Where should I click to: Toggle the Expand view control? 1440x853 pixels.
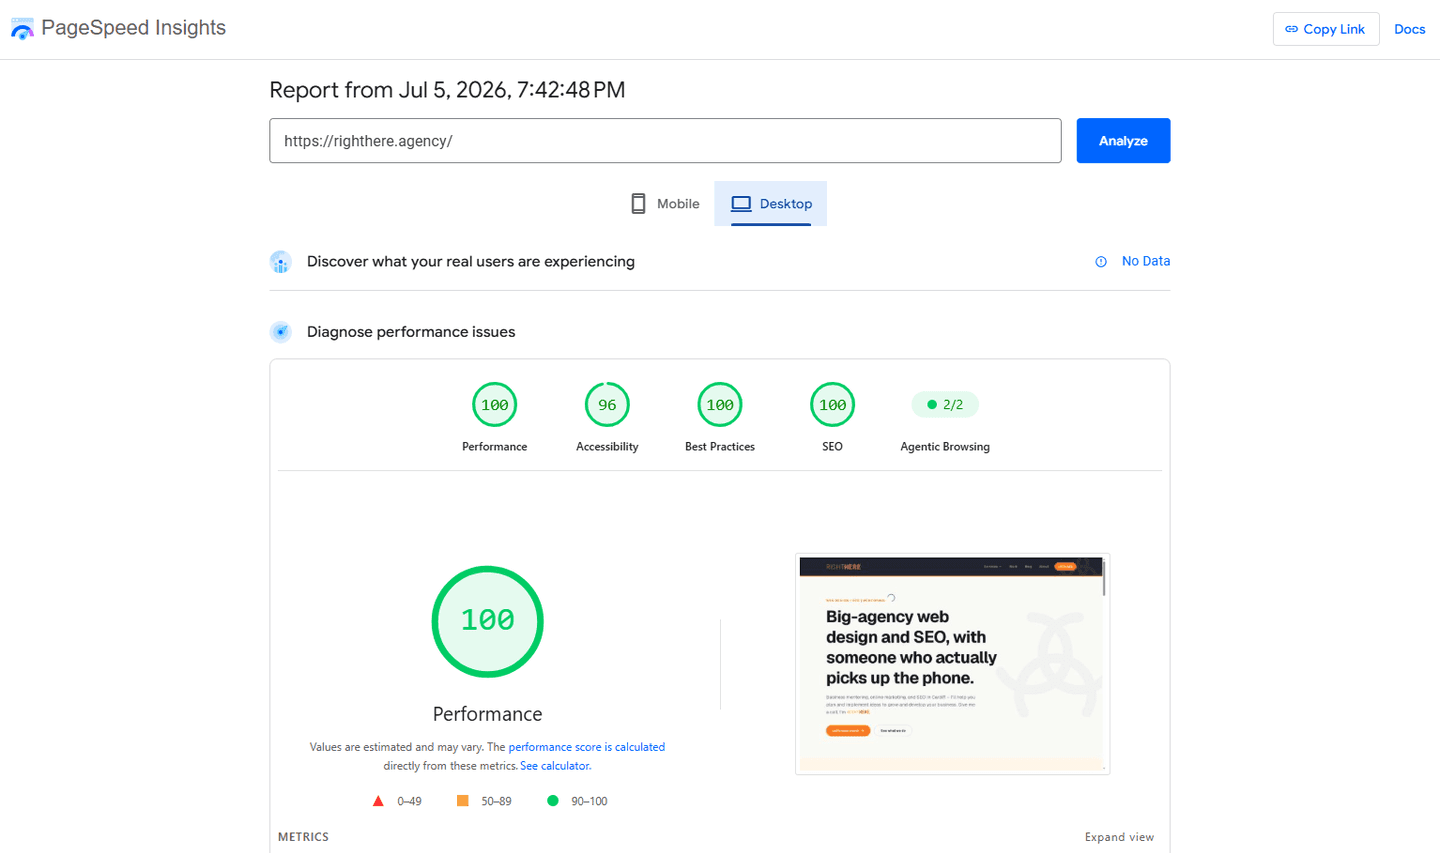1119,837
